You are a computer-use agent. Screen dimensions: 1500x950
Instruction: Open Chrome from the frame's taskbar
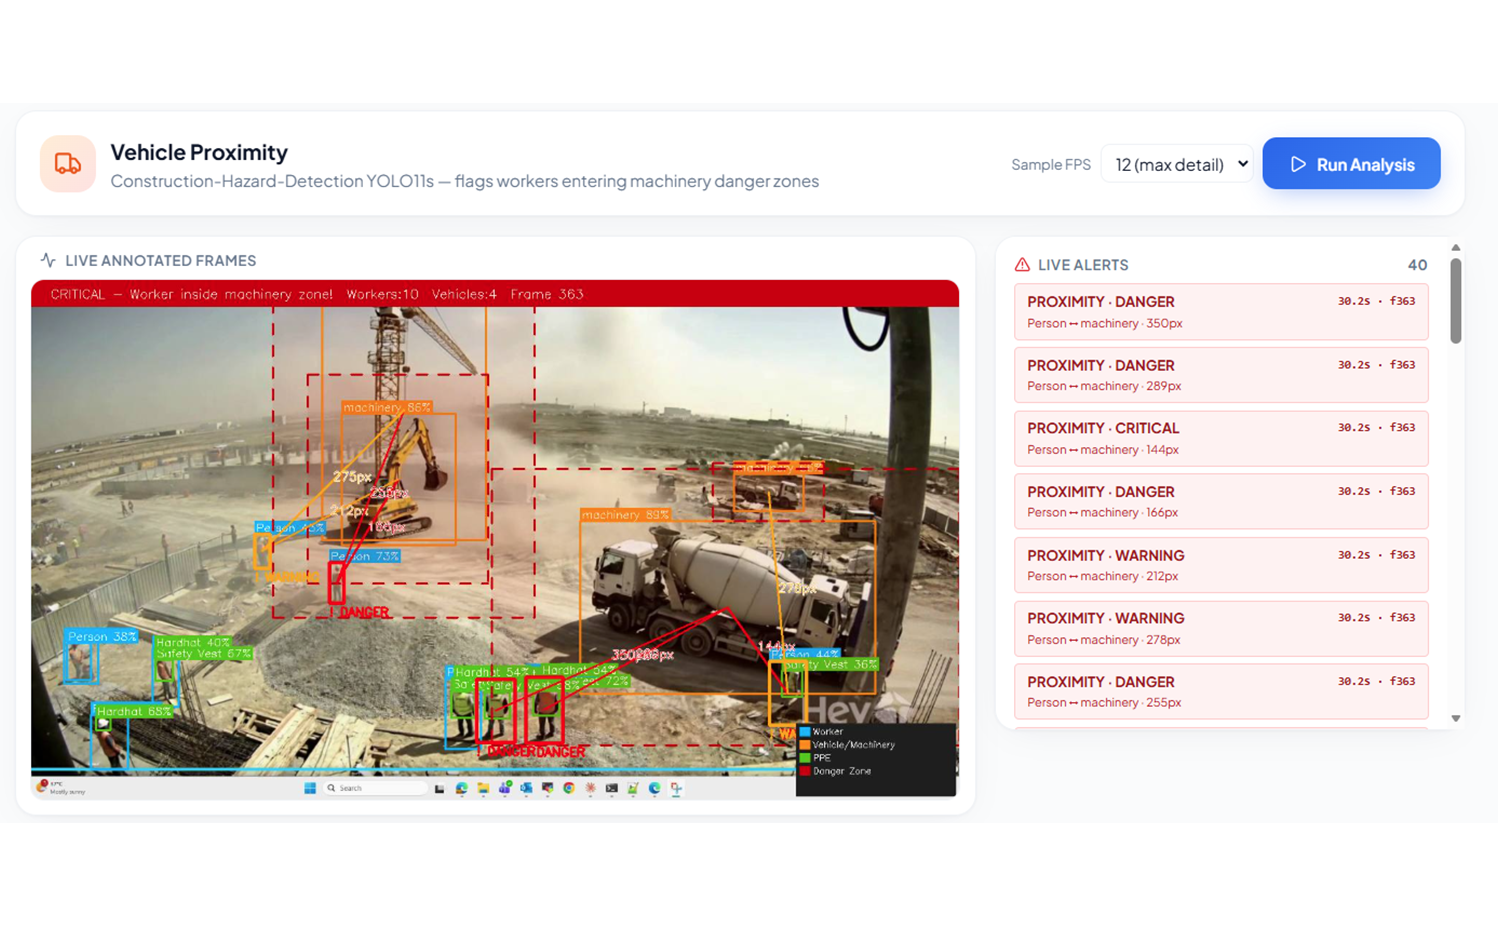tap(569, 788)
